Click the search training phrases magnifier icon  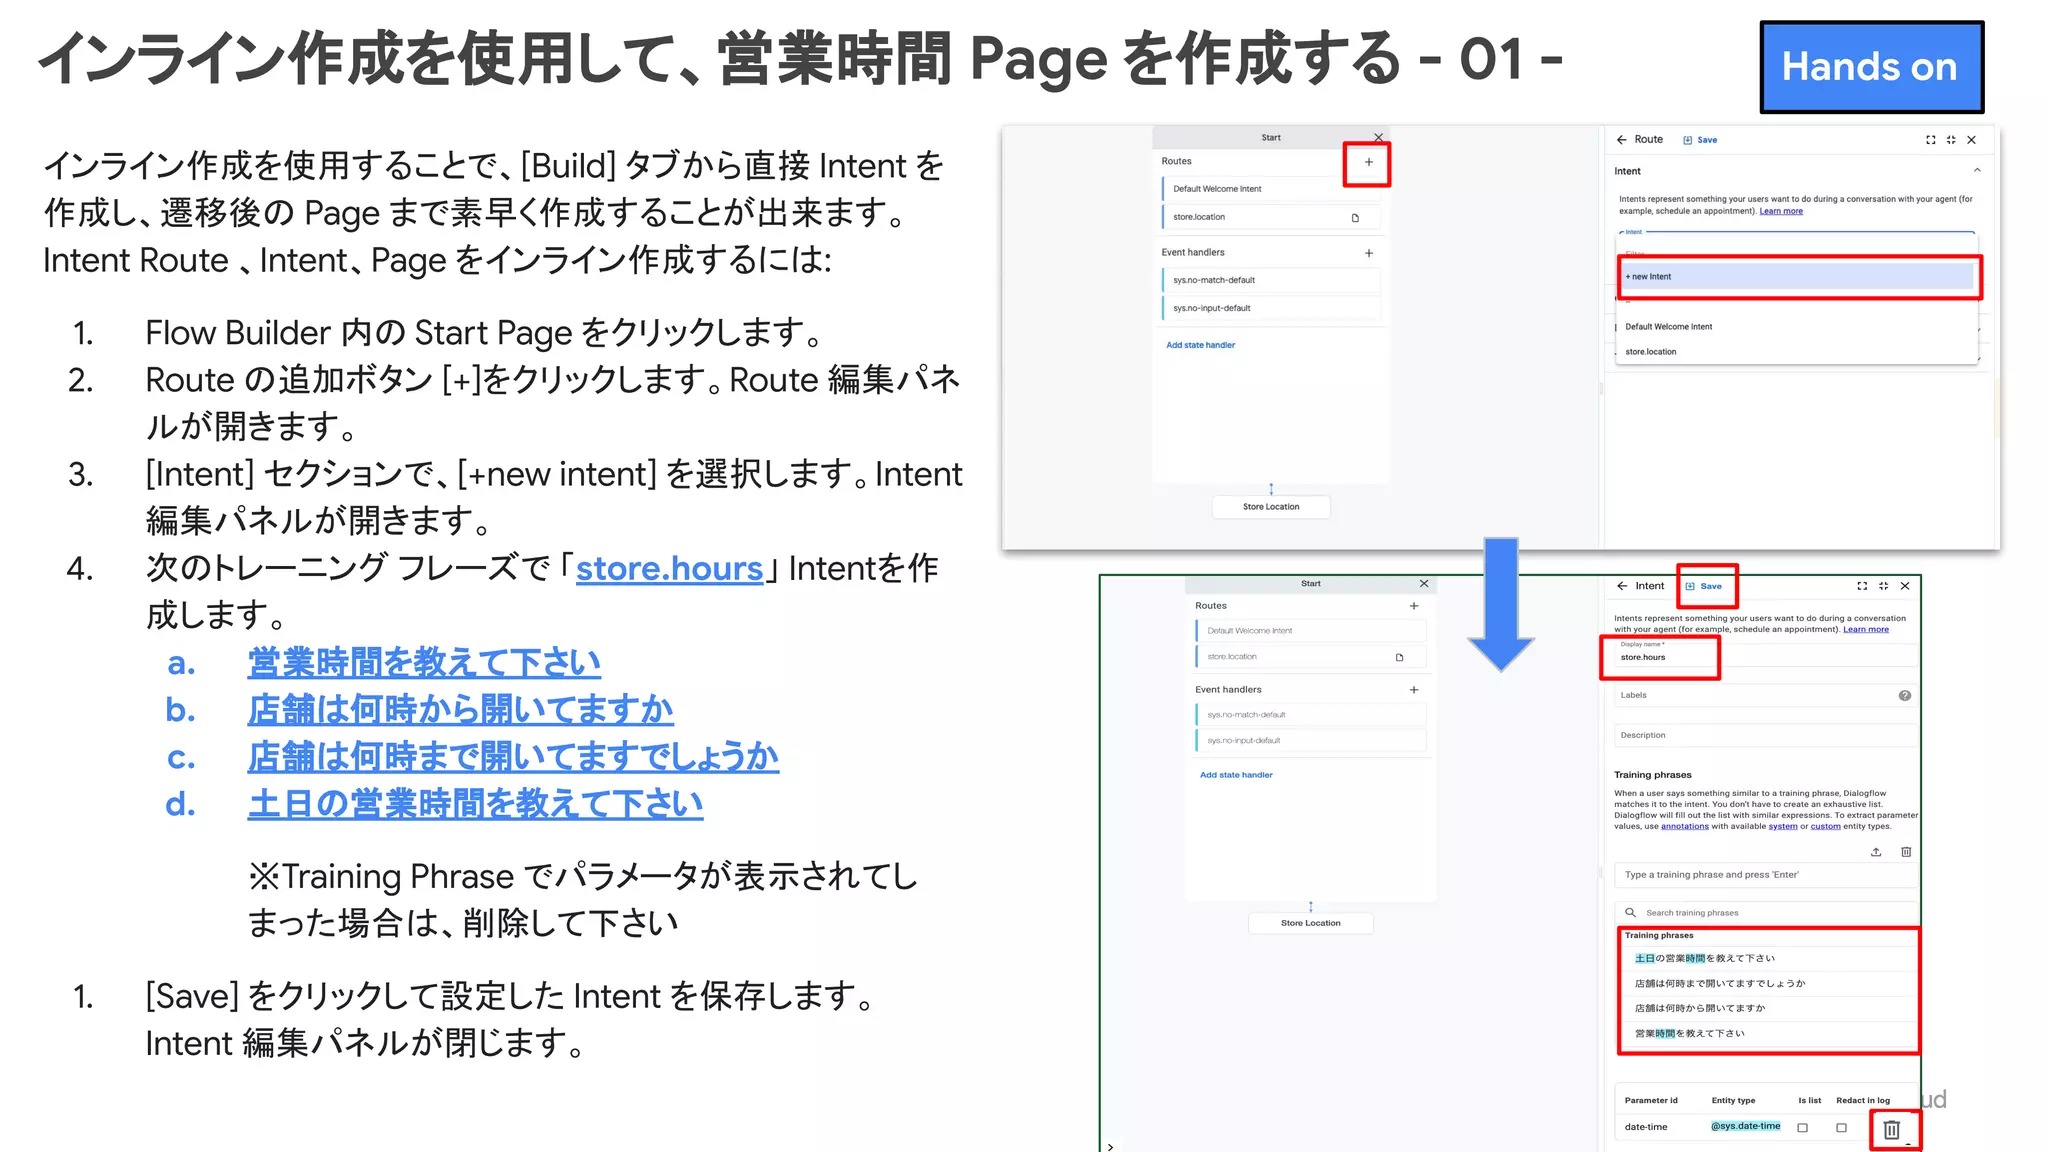1630,913
